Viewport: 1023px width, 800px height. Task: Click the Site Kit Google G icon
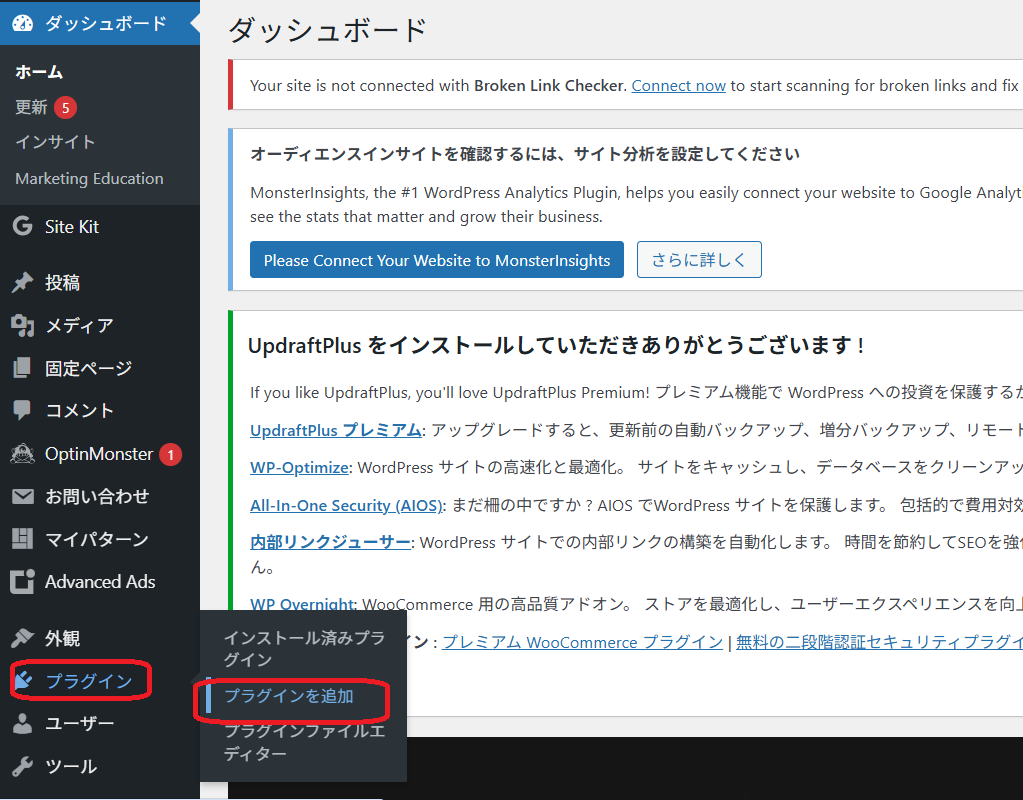click(22, 226)
